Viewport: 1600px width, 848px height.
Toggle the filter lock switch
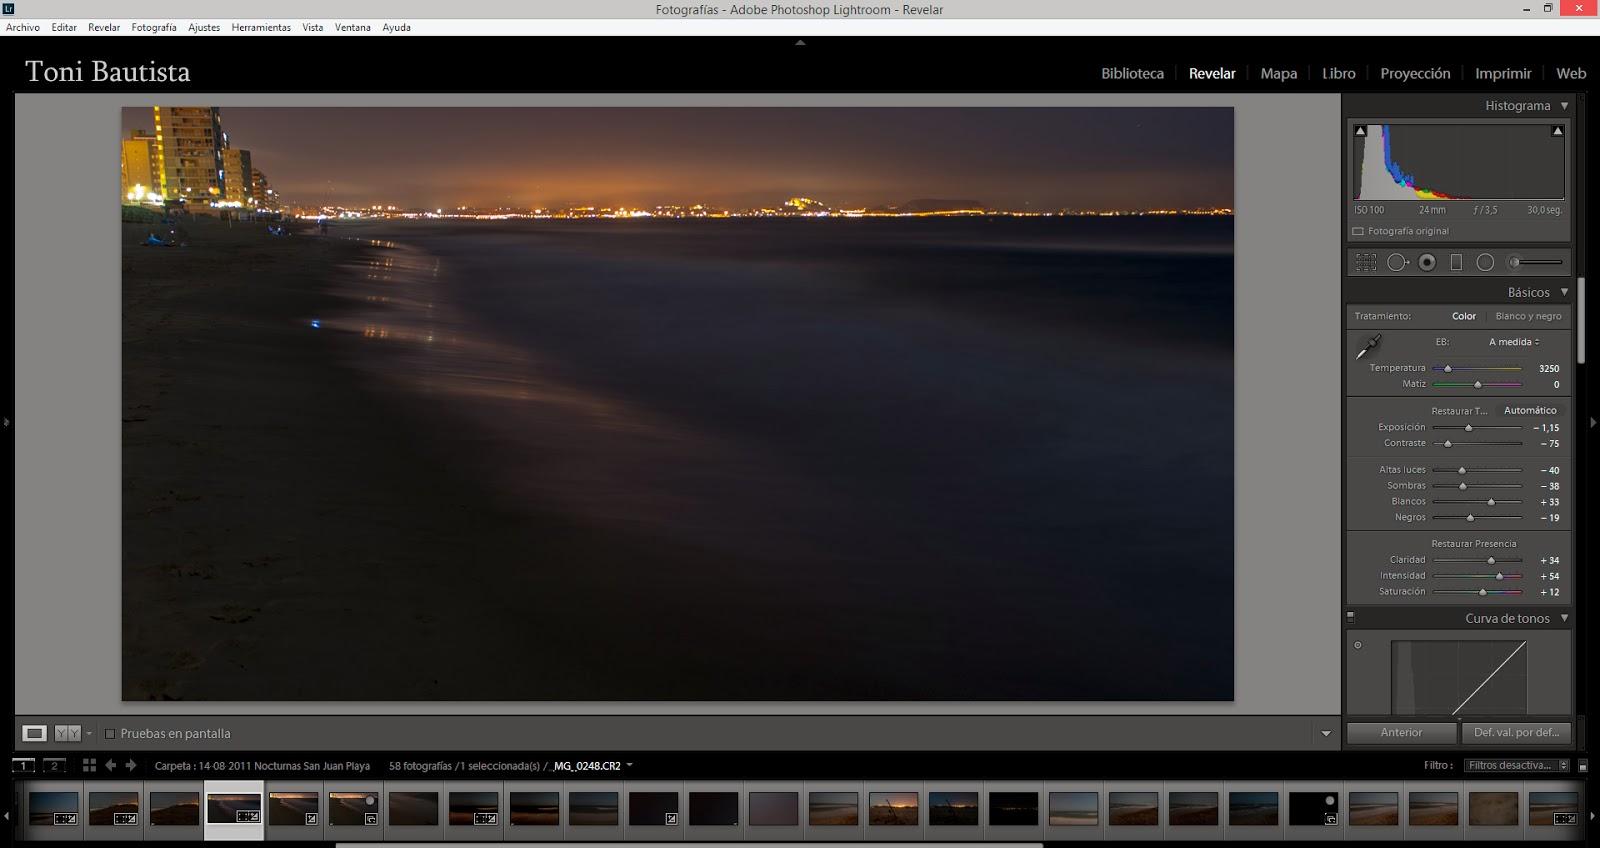click(1582, 766)
